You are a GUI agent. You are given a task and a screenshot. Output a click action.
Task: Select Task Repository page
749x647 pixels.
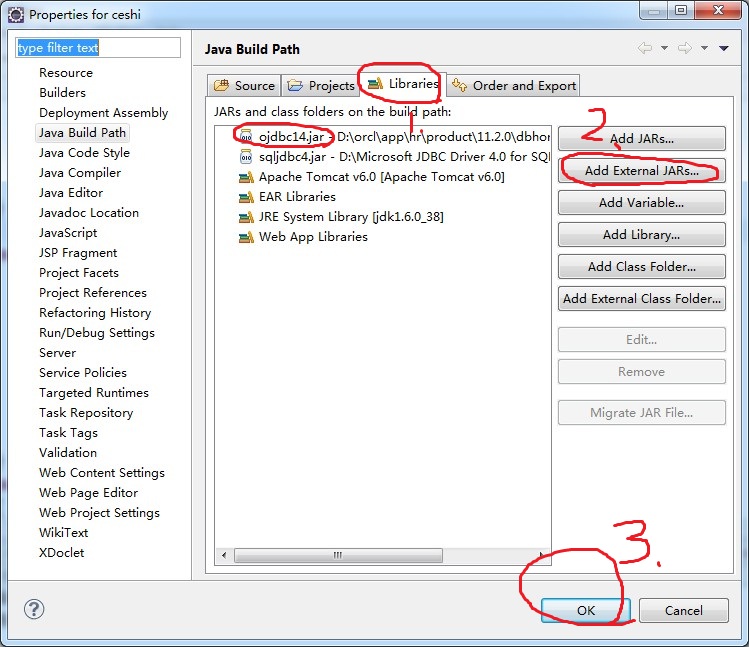pyautogui.click(x=86, y=413)
